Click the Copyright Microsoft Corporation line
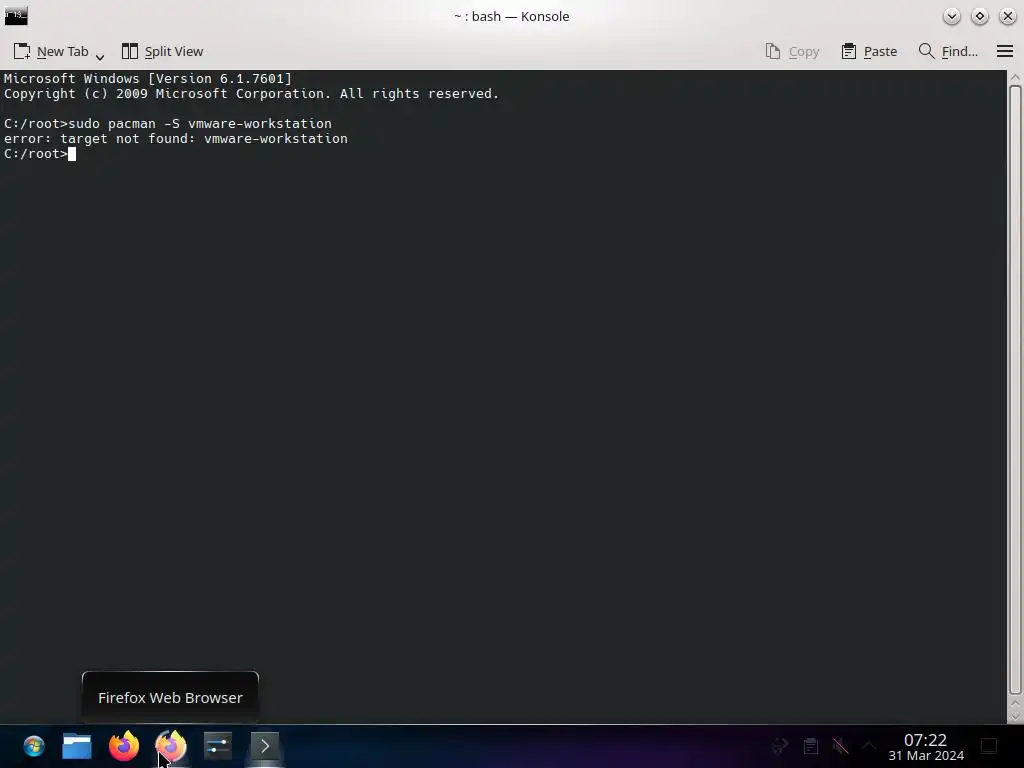This screenshot has width=1024, height=768. (x=251, y=93)
